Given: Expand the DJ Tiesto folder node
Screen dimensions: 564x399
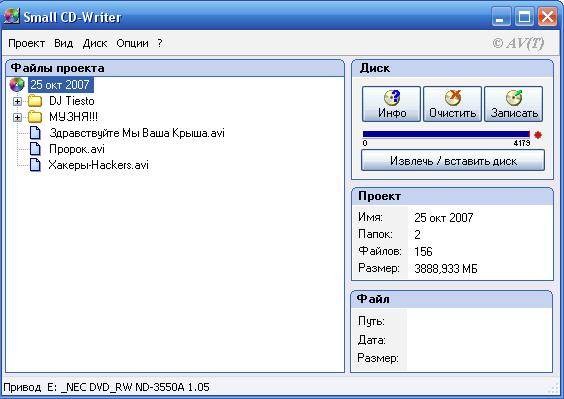Looking at the screenshot, I should click(17, 101).
